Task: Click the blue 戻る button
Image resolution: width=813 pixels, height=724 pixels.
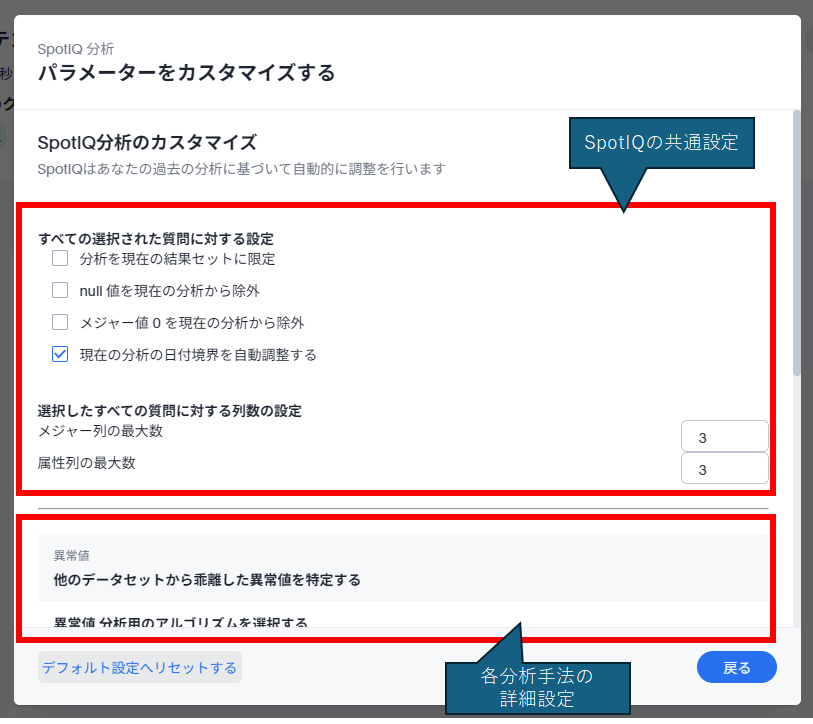Action: click(x=736, y=666)
